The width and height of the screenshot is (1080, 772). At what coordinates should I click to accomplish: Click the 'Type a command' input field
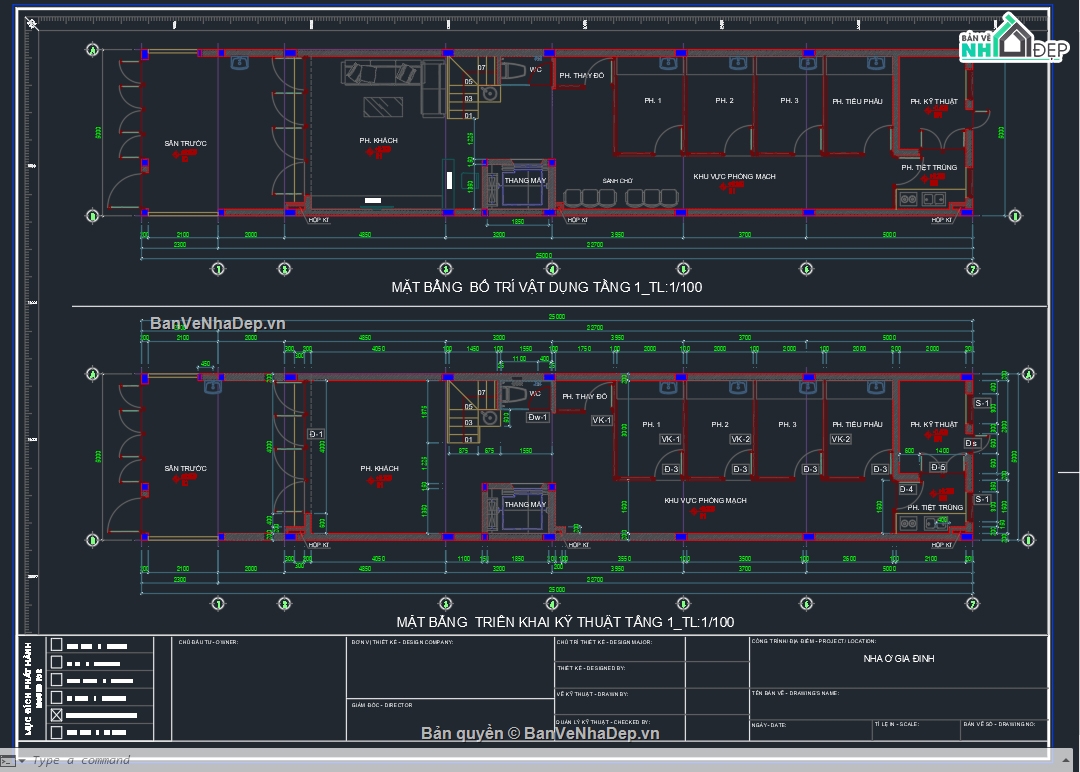[x=80, y=761]
